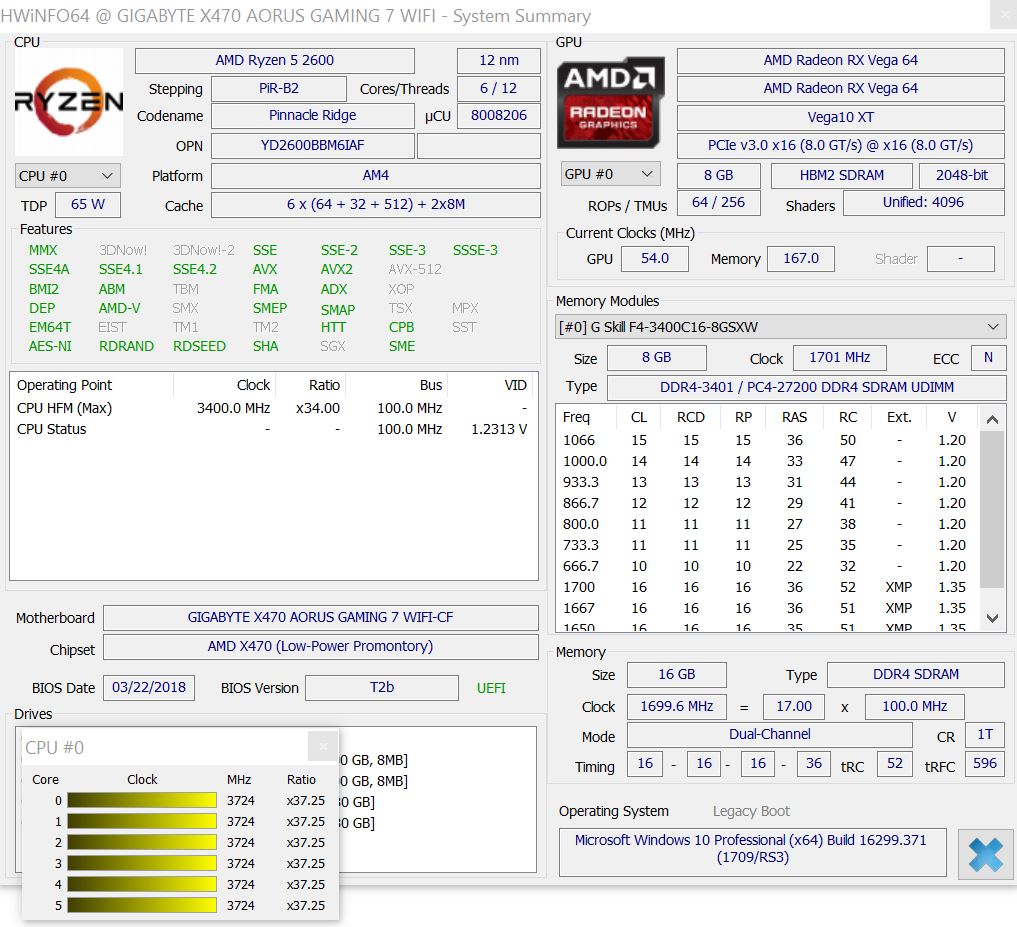The height and width of the screenshot is (927, 1017).
Task: Click Core 0 clock bar
Action: (x=142, y=801)
